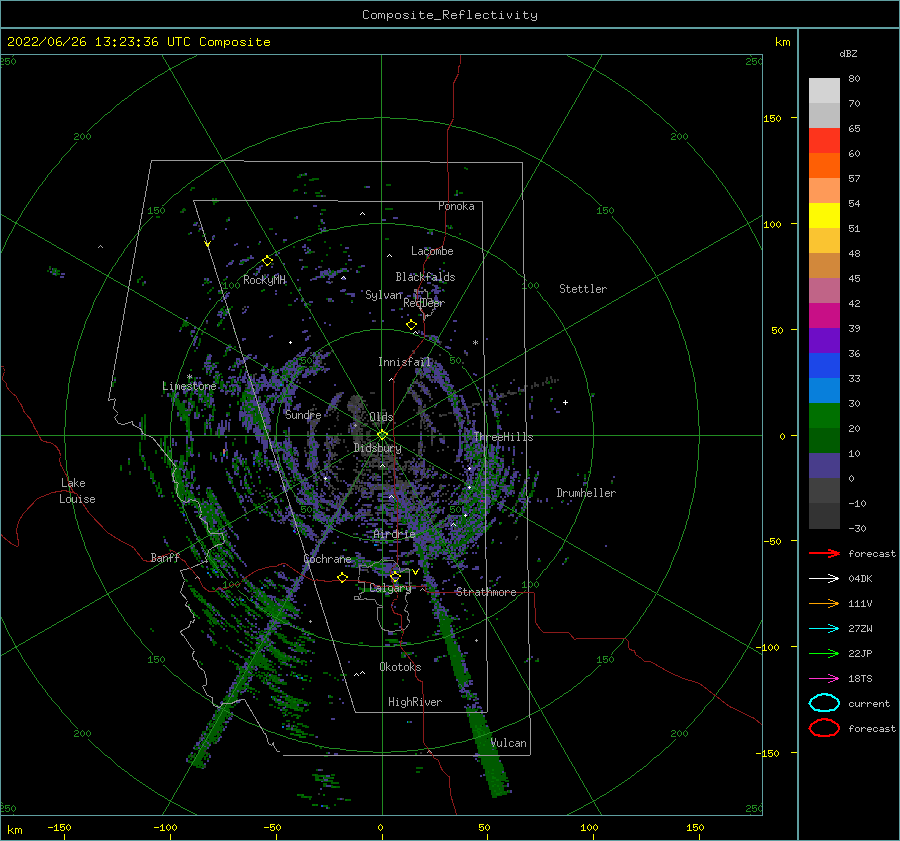Screen dimensions: 900x841
Task: Click the Drumheller label
Action: click(x=585, y=493)
